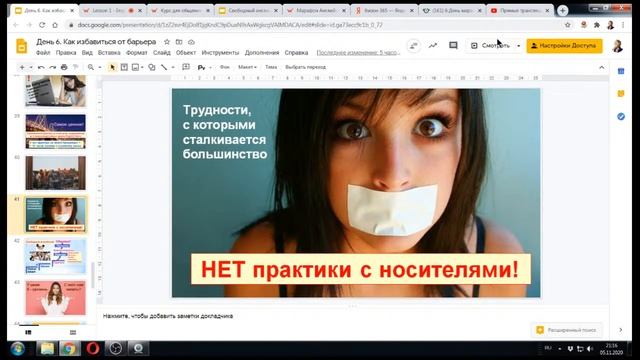Open Opera browser from taskbar

point(93,349)
